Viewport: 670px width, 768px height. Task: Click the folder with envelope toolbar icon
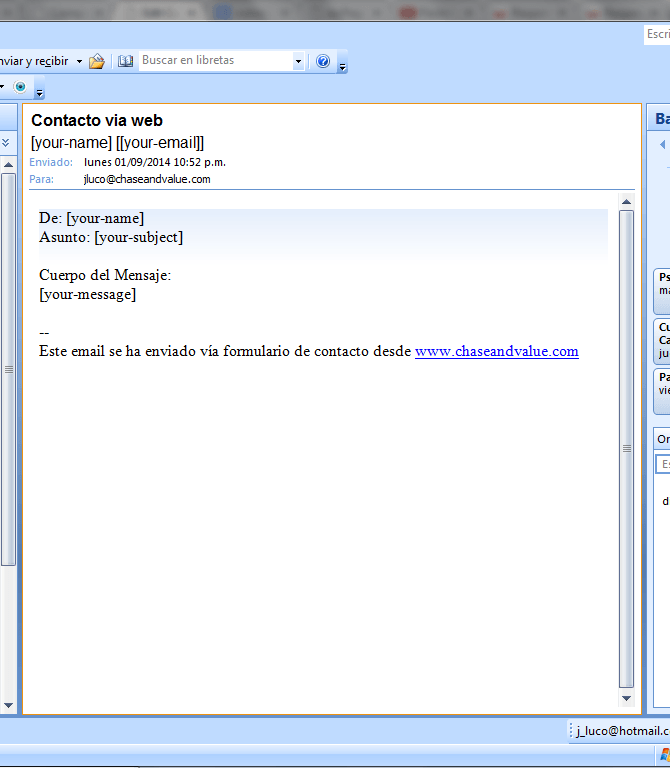tap(97, 61)
